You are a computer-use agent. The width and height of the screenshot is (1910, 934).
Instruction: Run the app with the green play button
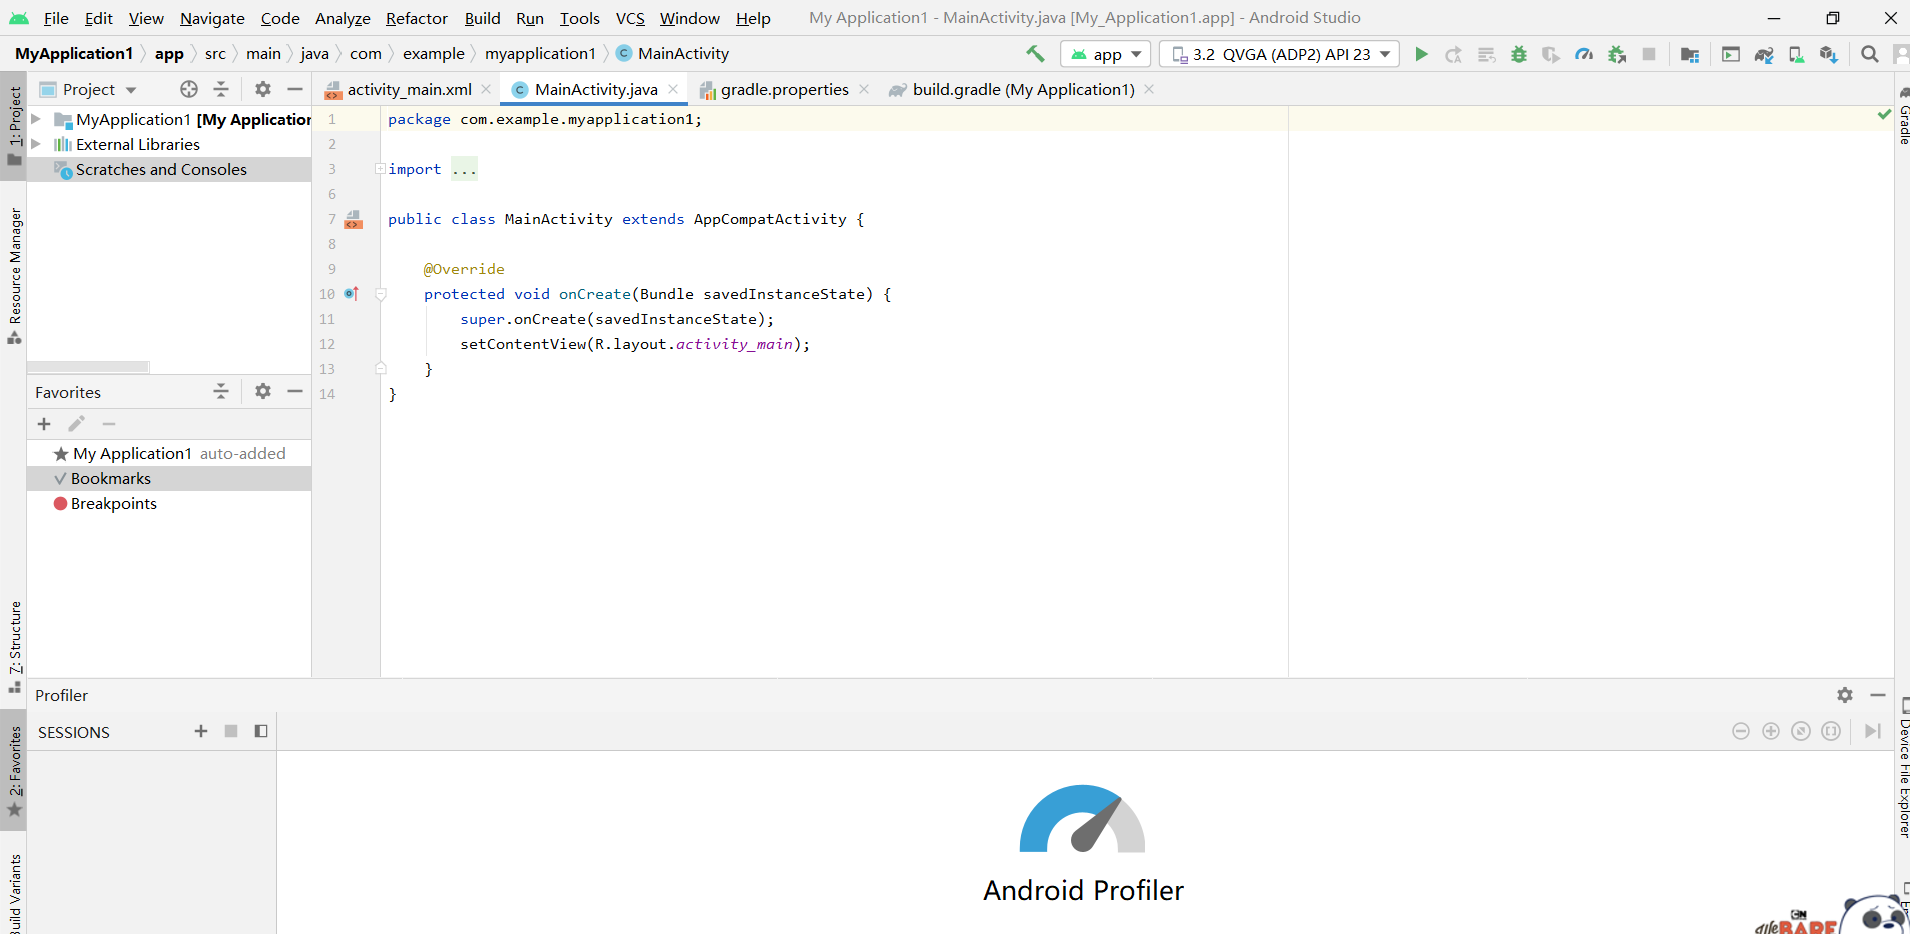point(1421,54)
